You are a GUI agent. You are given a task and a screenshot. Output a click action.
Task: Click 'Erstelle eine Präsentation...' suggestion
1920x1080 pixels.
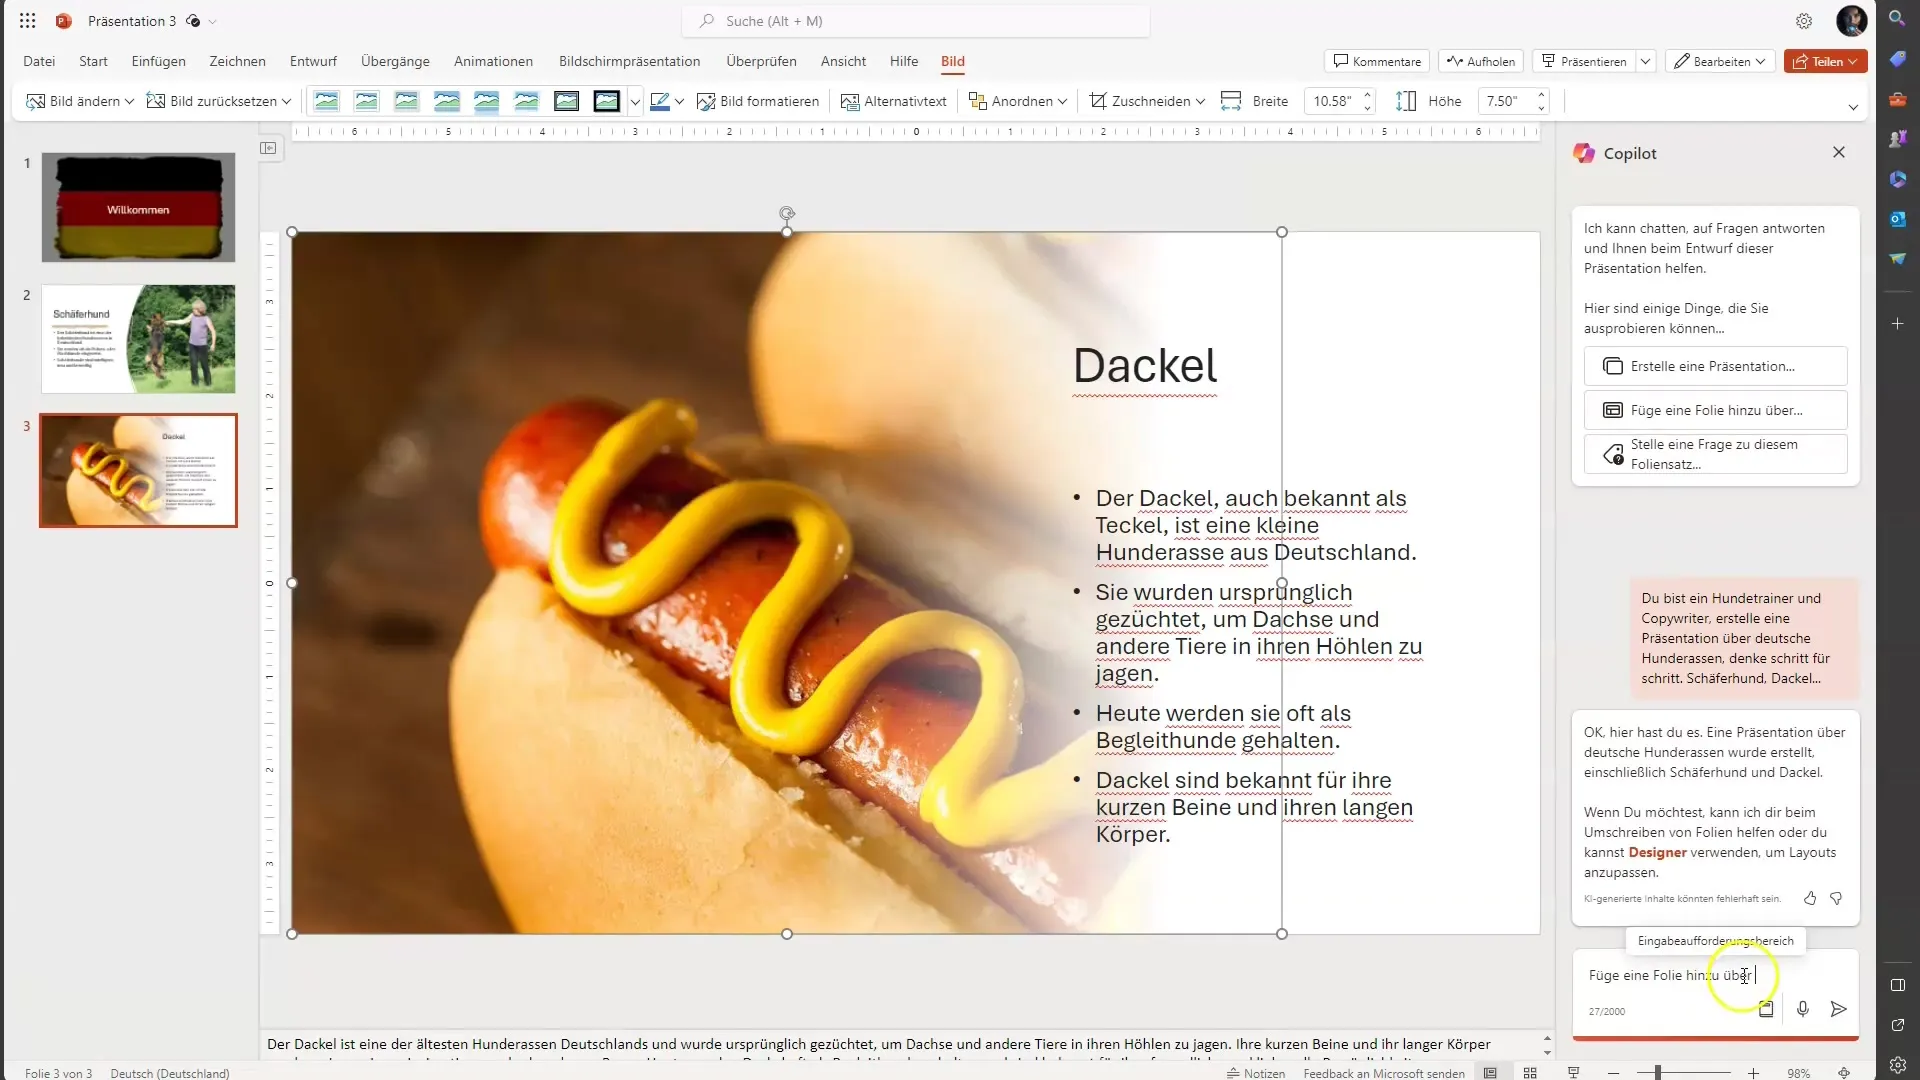click(1714, 366)
